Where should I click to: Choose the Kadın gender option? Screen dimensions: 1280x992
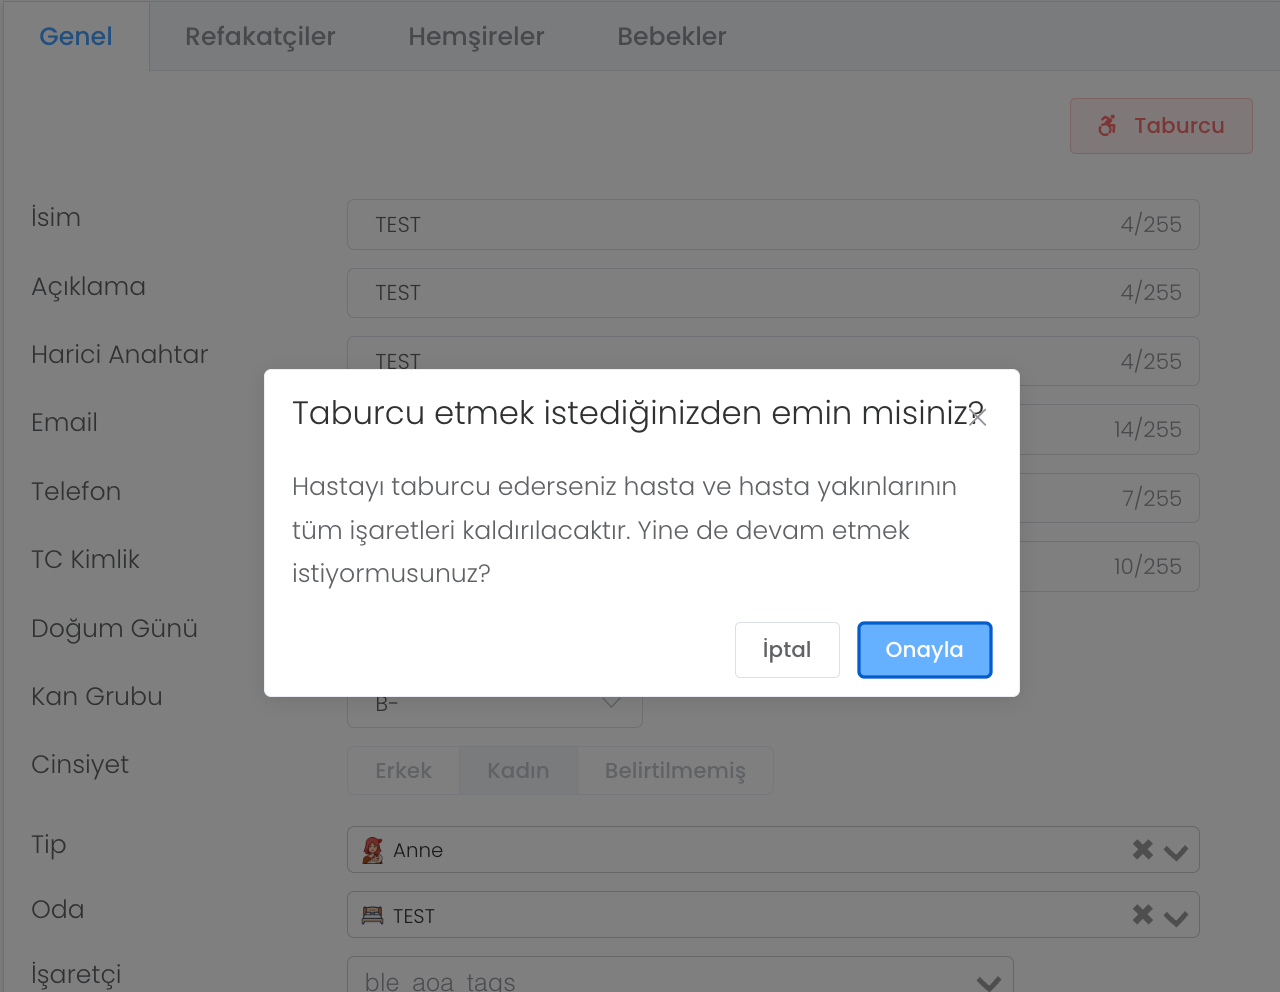(518, 771)
